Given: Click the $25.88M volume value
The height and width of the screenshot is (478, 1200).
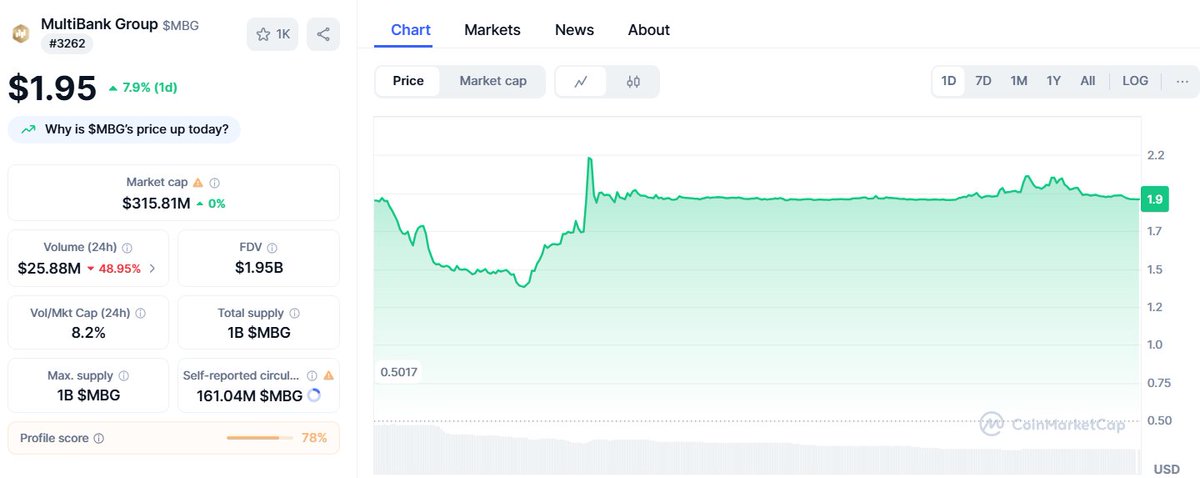Looking at the screenshot, I should click(49, 268).
